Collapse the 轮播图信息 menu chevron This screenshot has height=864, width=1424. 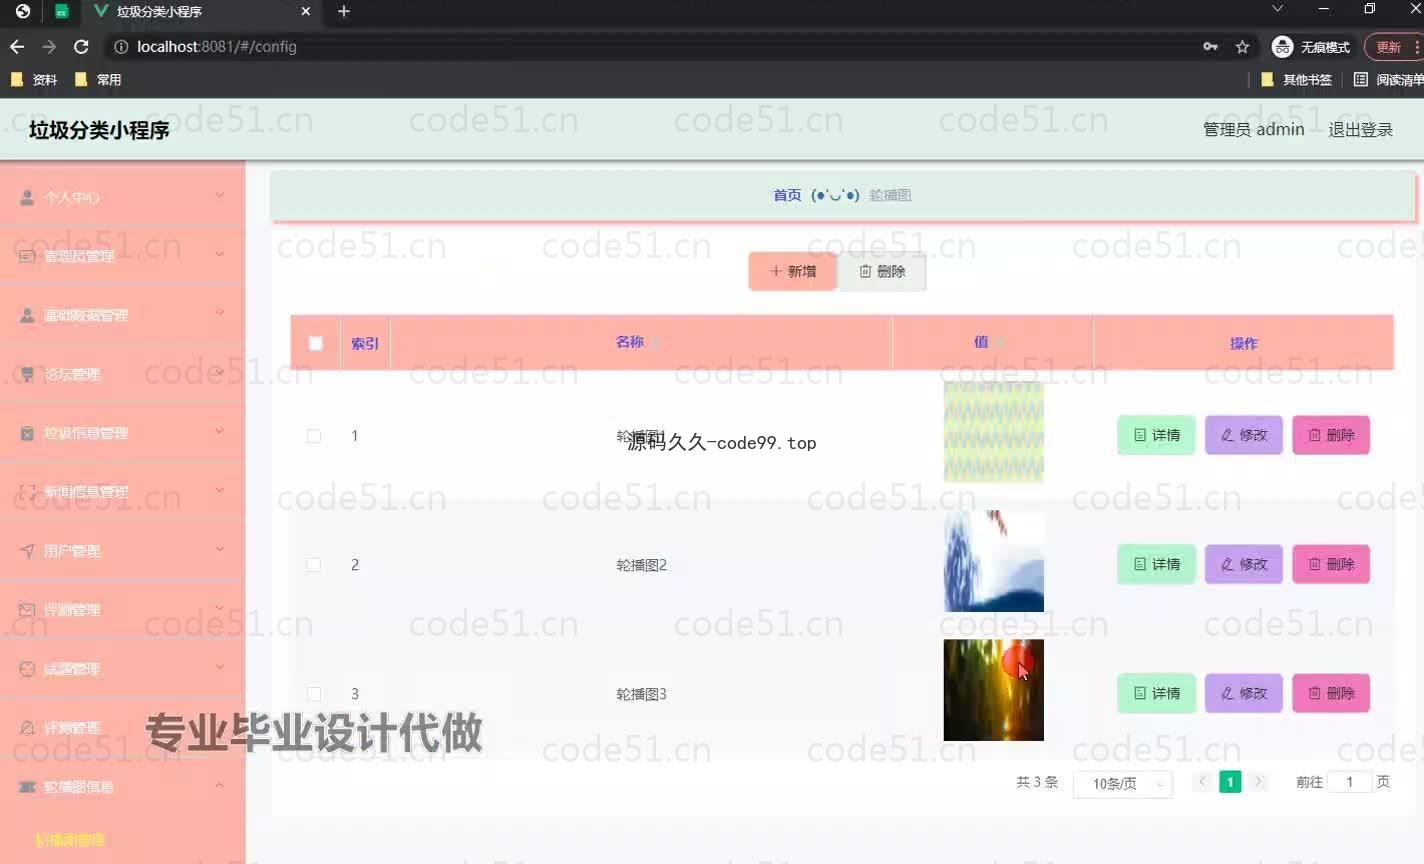220,786
